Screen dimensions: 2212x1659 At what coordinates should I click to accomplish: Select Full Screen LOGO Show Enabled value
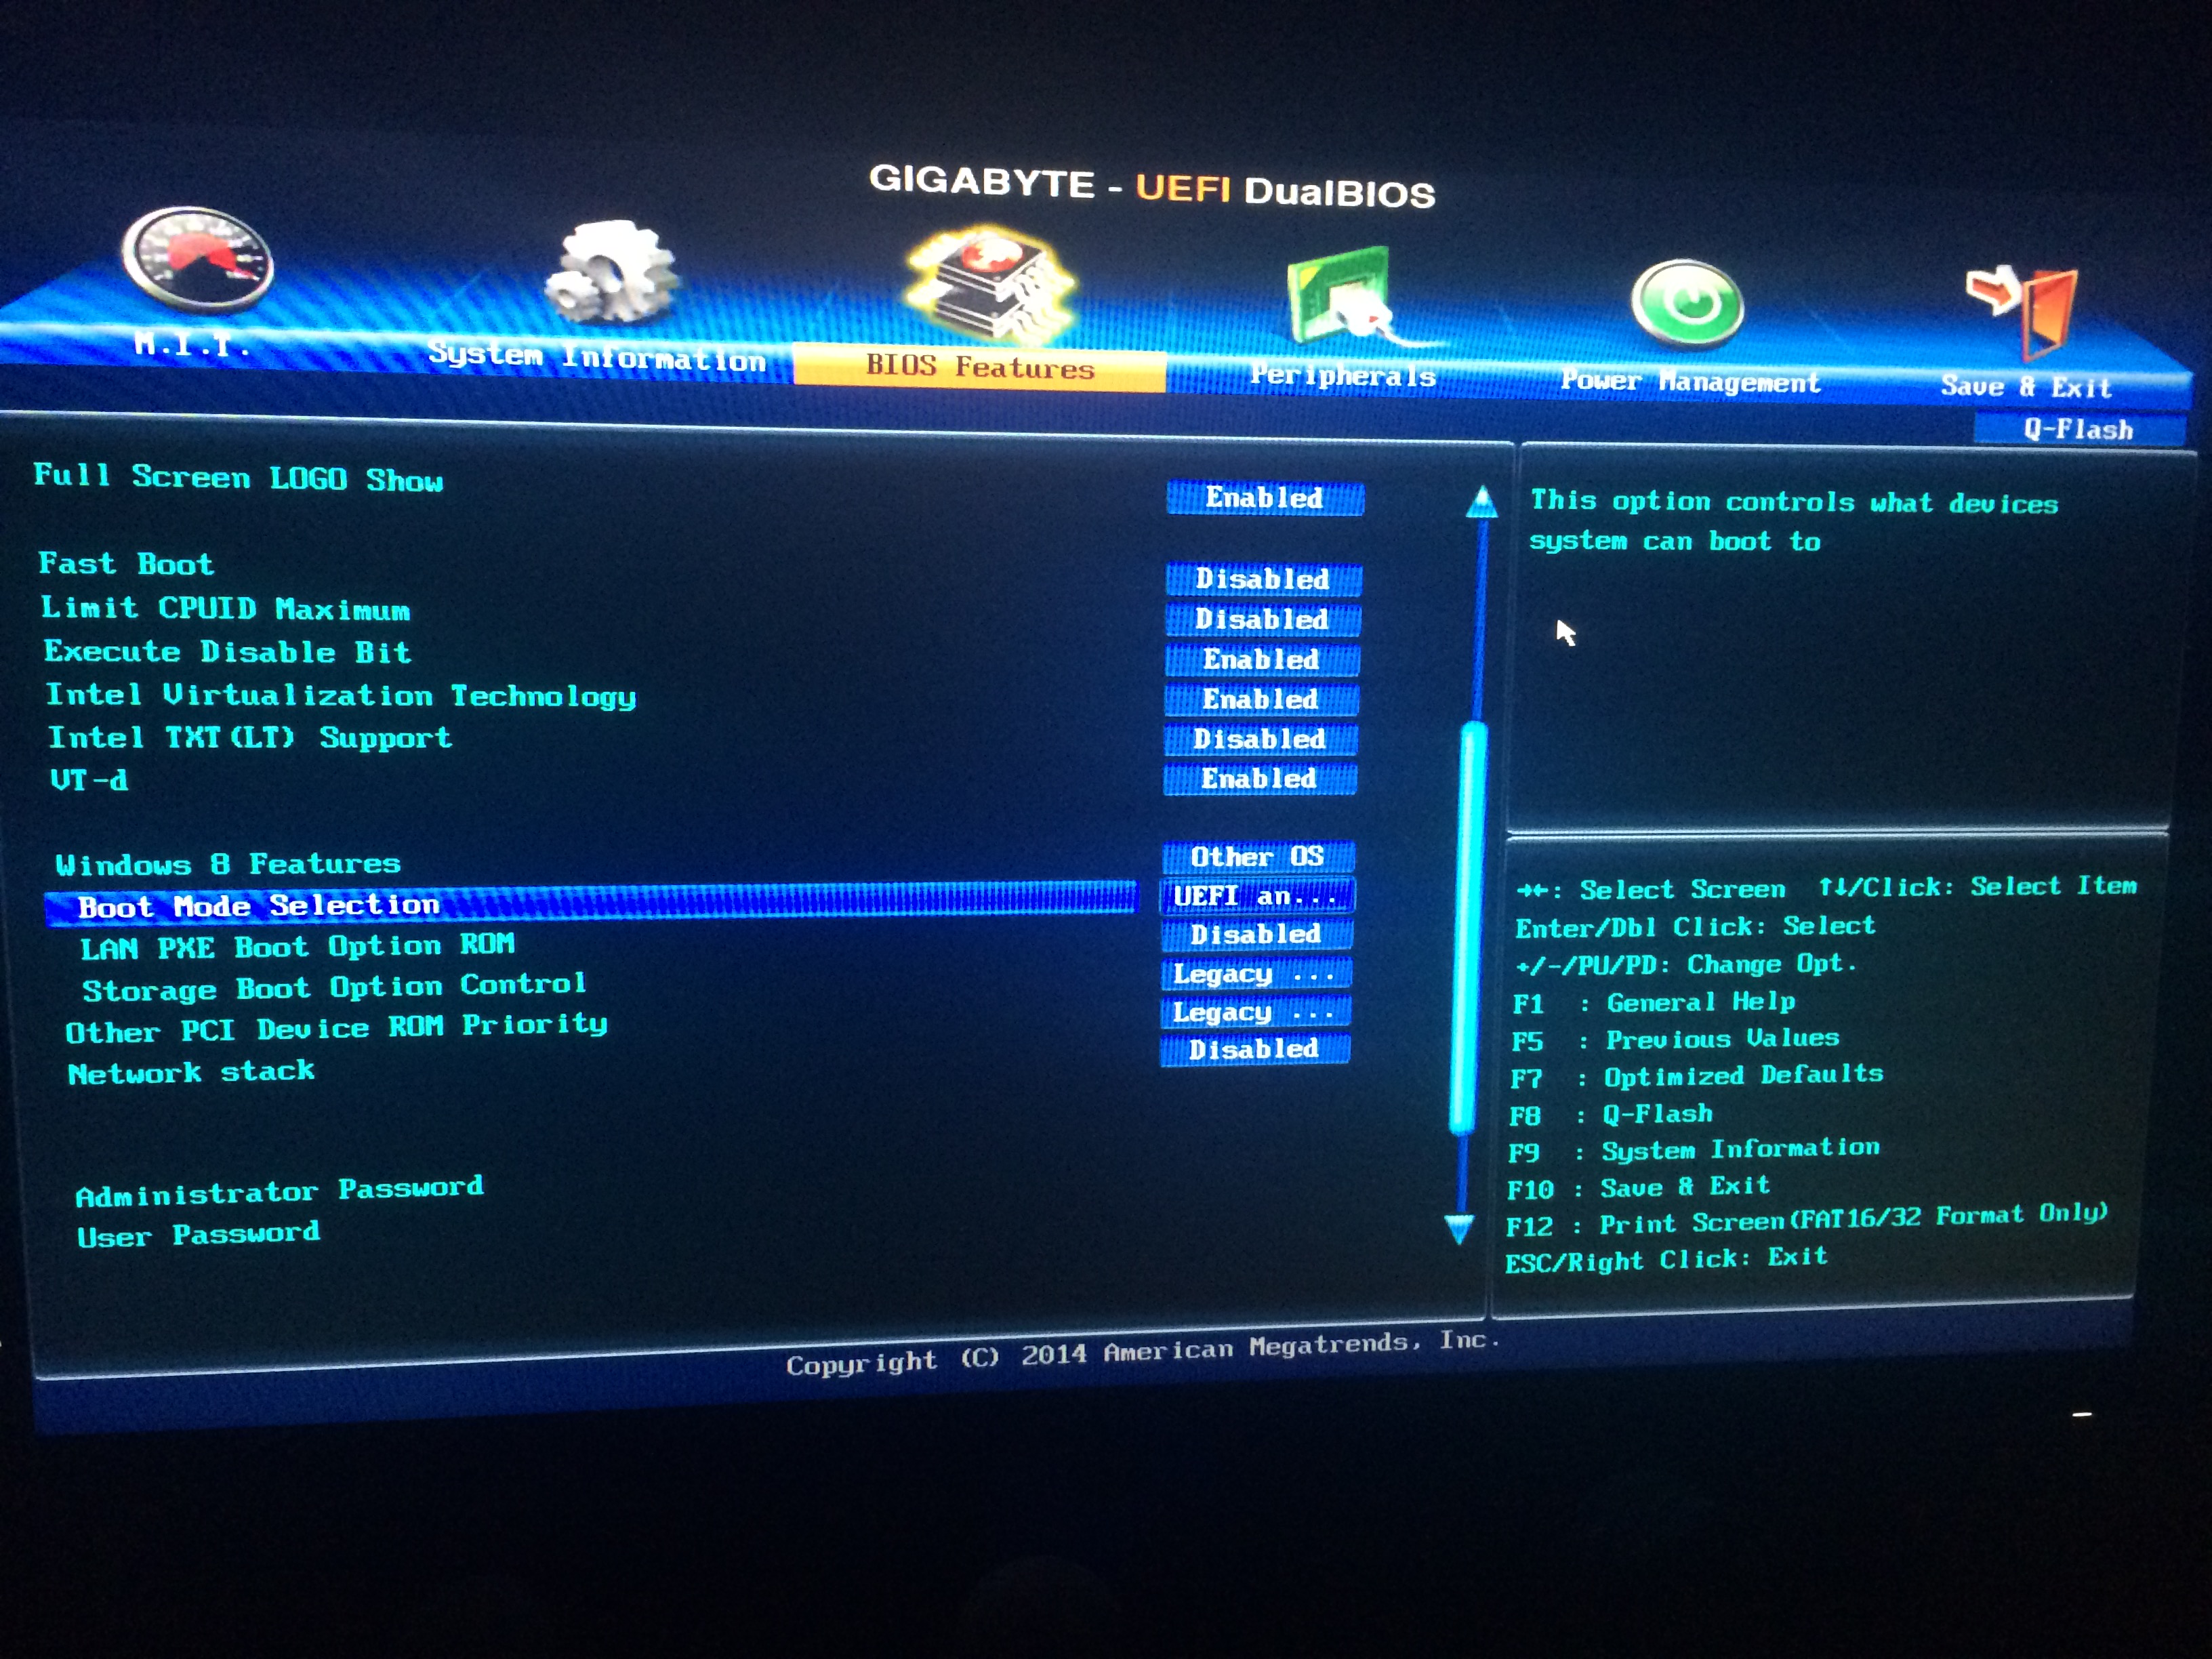click(x=1264, y=498)
